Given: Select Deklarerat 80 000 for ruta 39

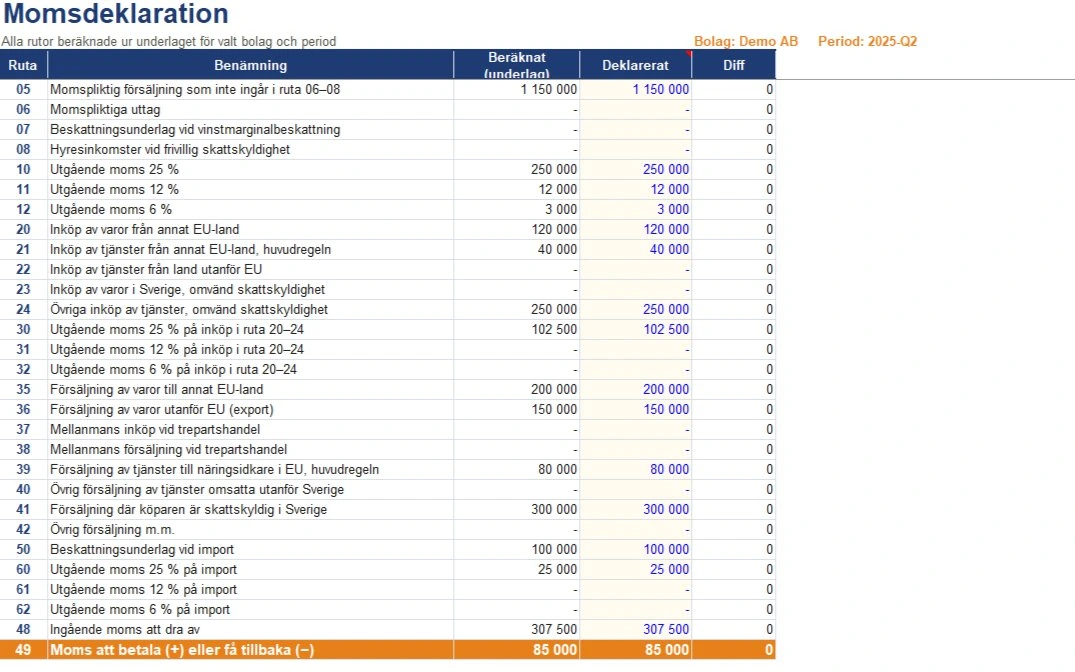Looking at the screenshot, I should 669,470.
